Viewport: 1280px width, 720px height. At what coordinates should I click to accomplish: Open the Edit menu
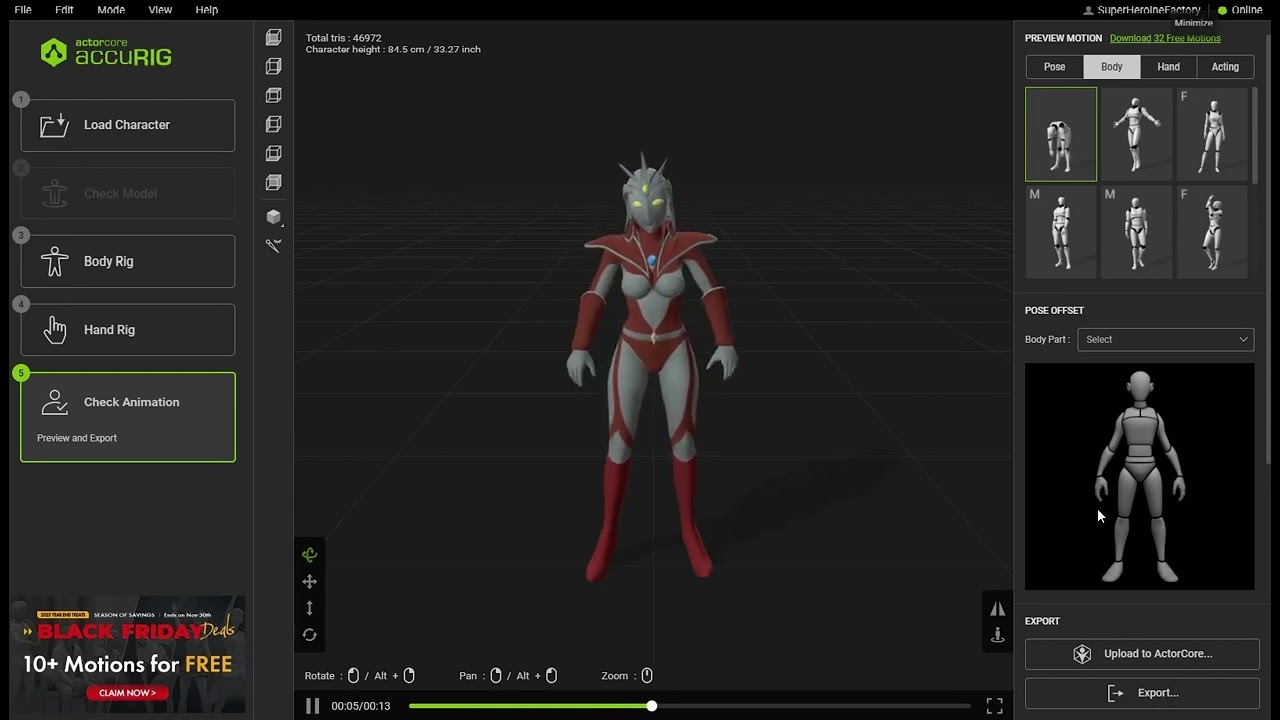64,10
